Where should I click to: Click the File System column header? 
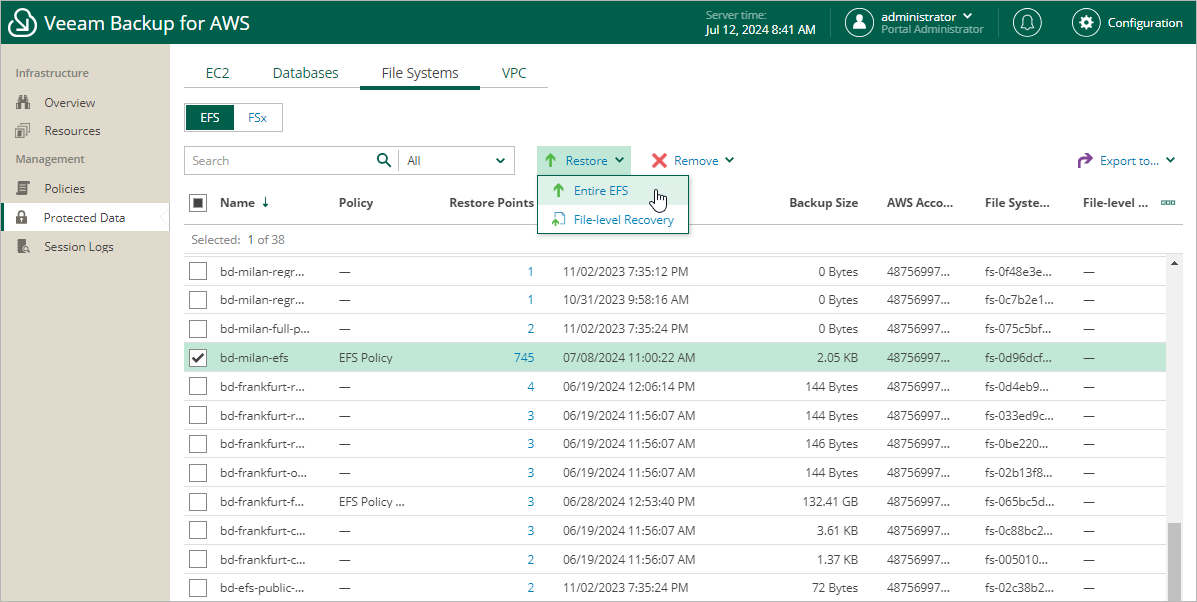[x=1017, y=203]
